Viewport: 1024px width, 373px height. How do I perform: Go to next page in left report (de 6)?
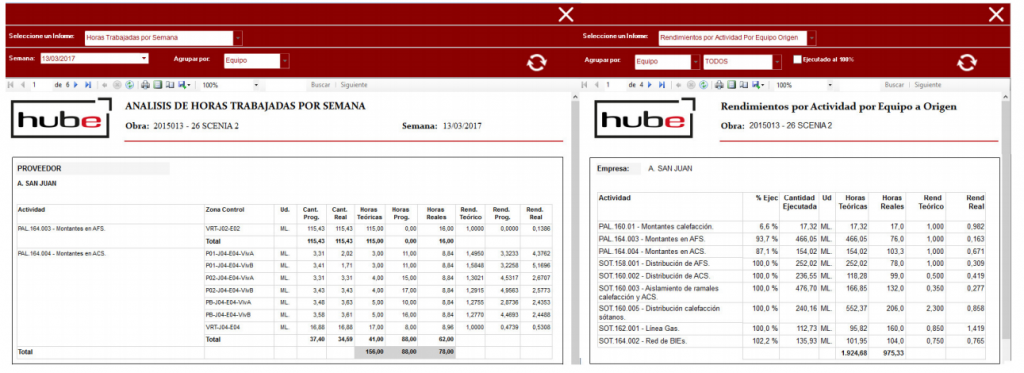[76, 85]
